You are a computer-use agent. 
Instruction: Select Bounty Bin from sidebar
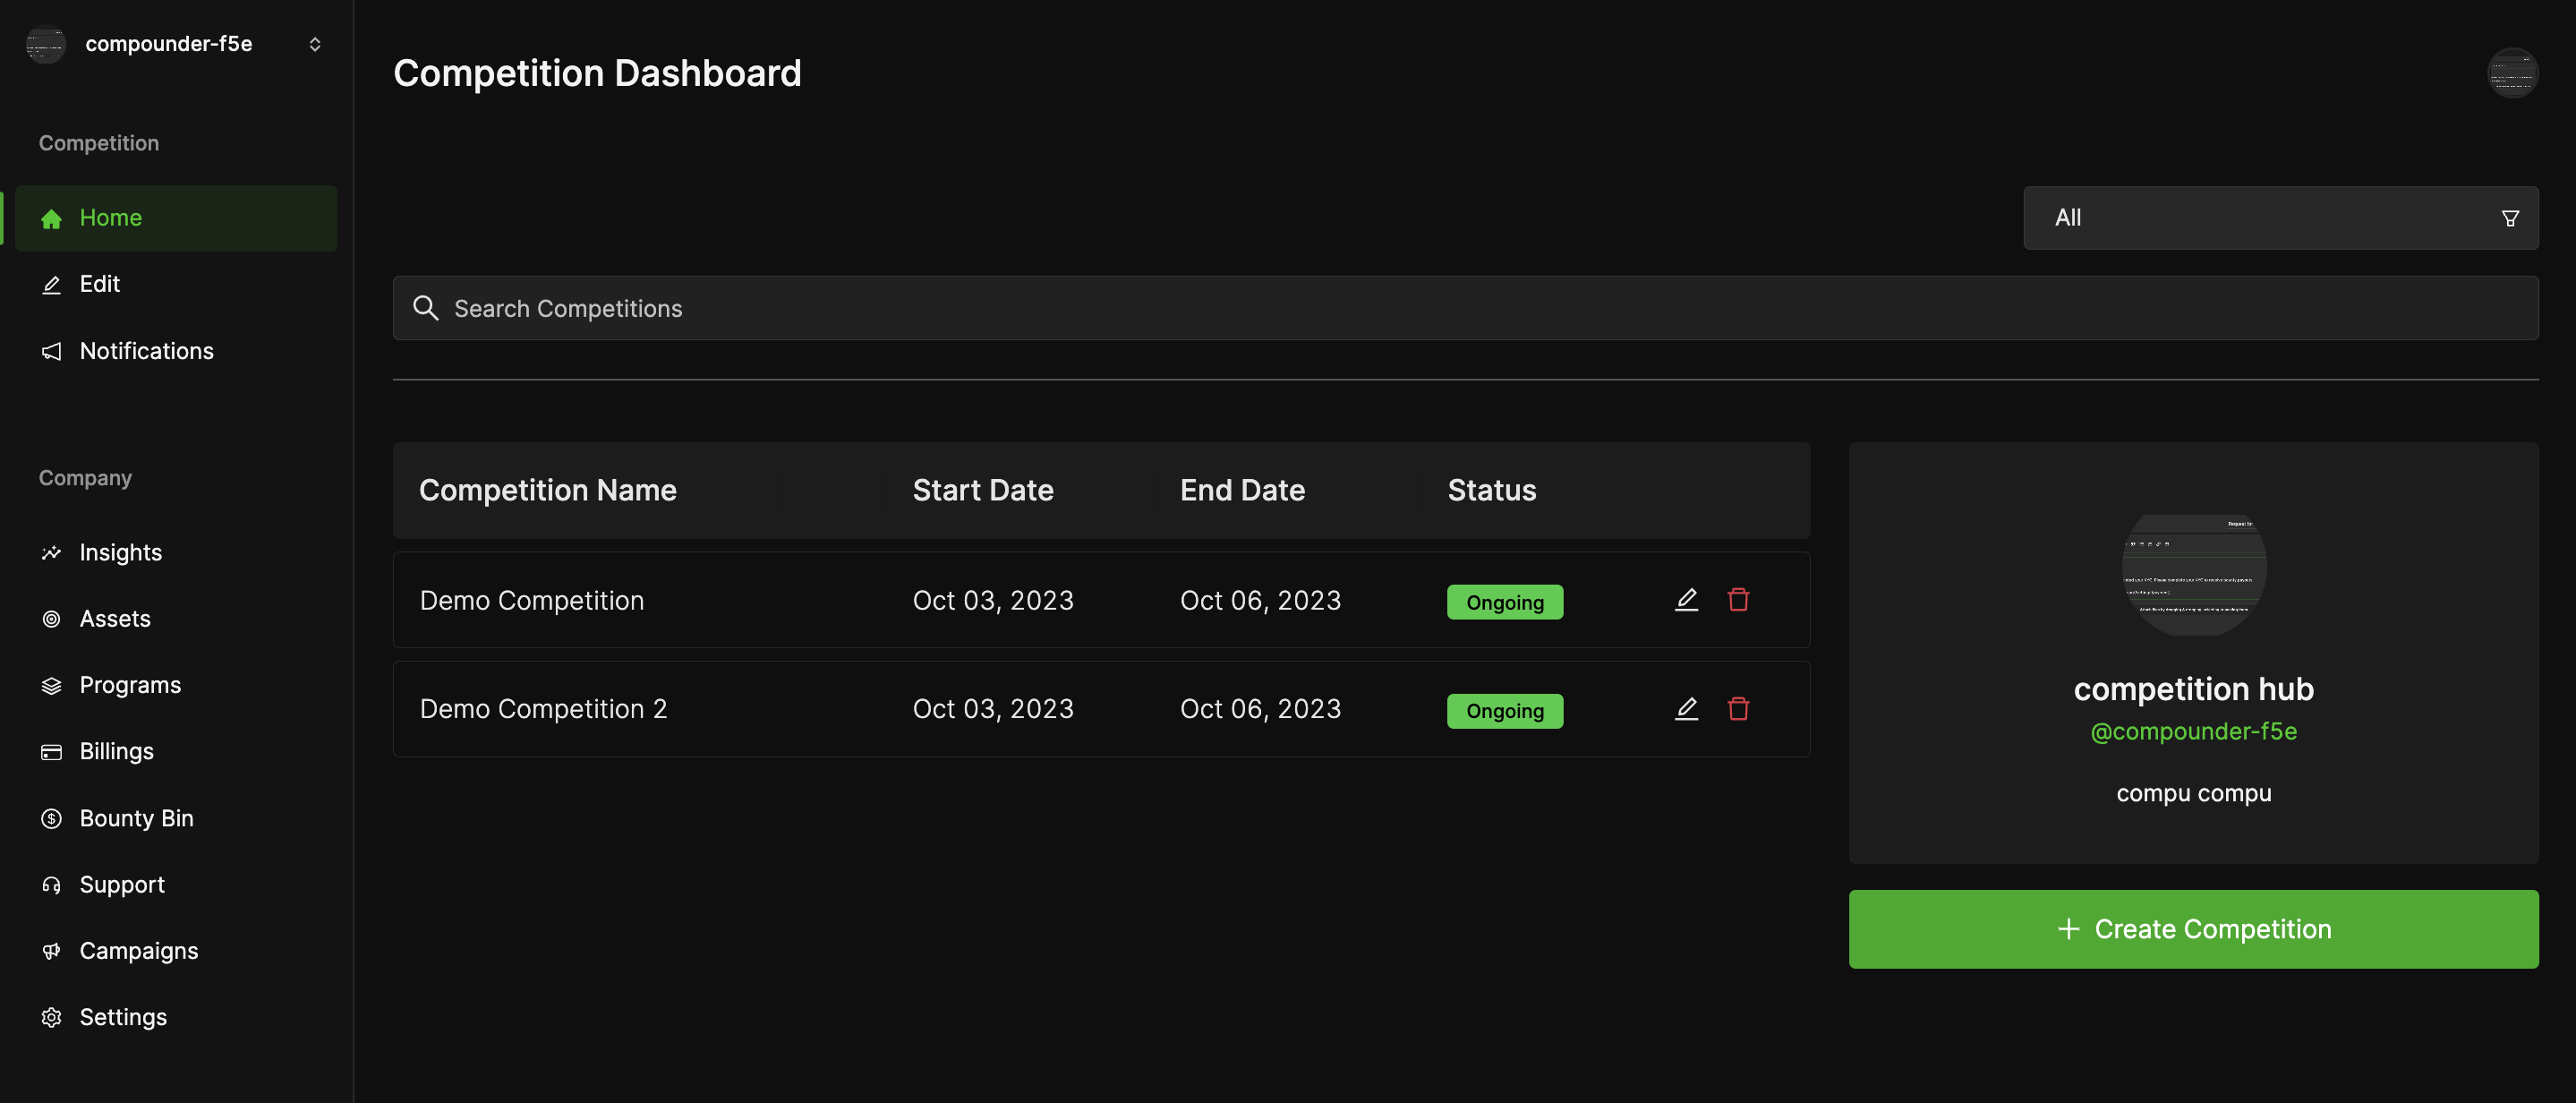tap(136, 818)
